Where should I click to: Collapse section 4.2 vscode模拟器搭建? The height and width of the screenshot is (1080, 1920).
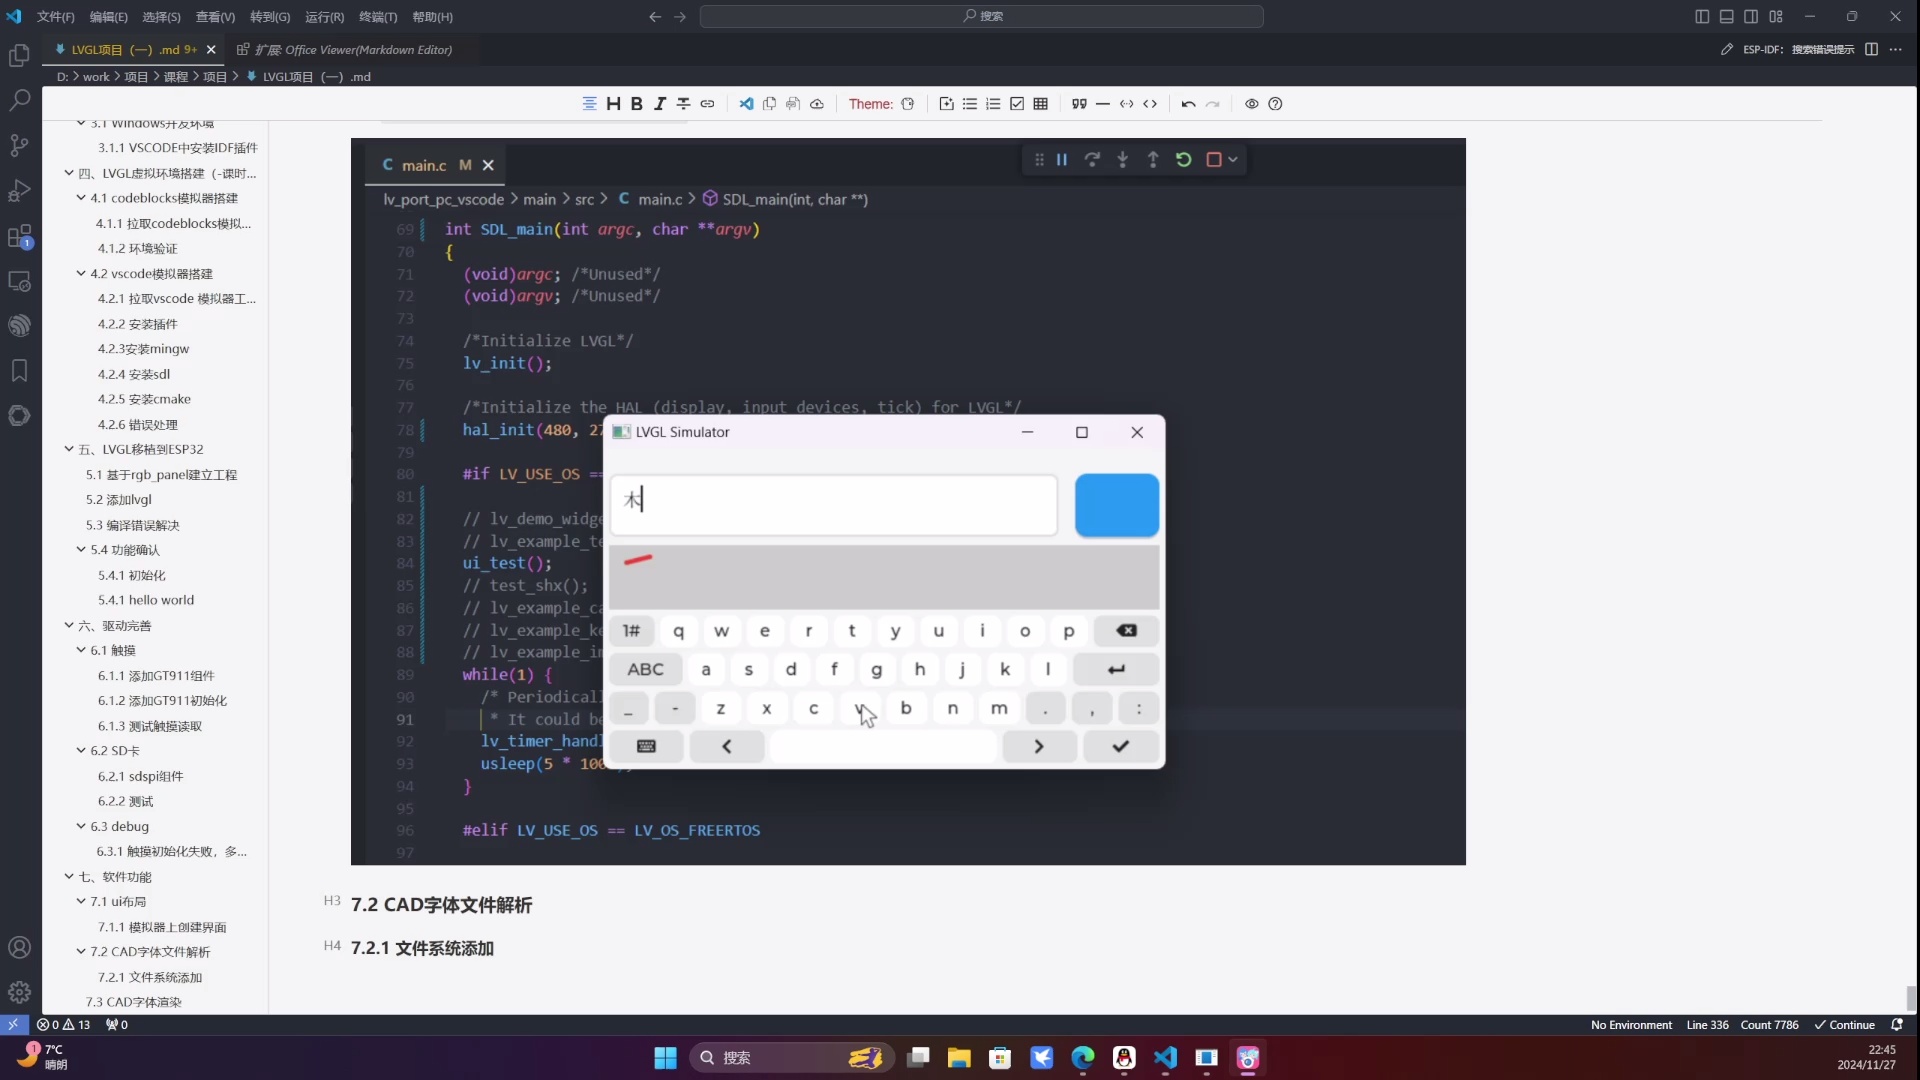pyautogui.click(x=82, y=273)
